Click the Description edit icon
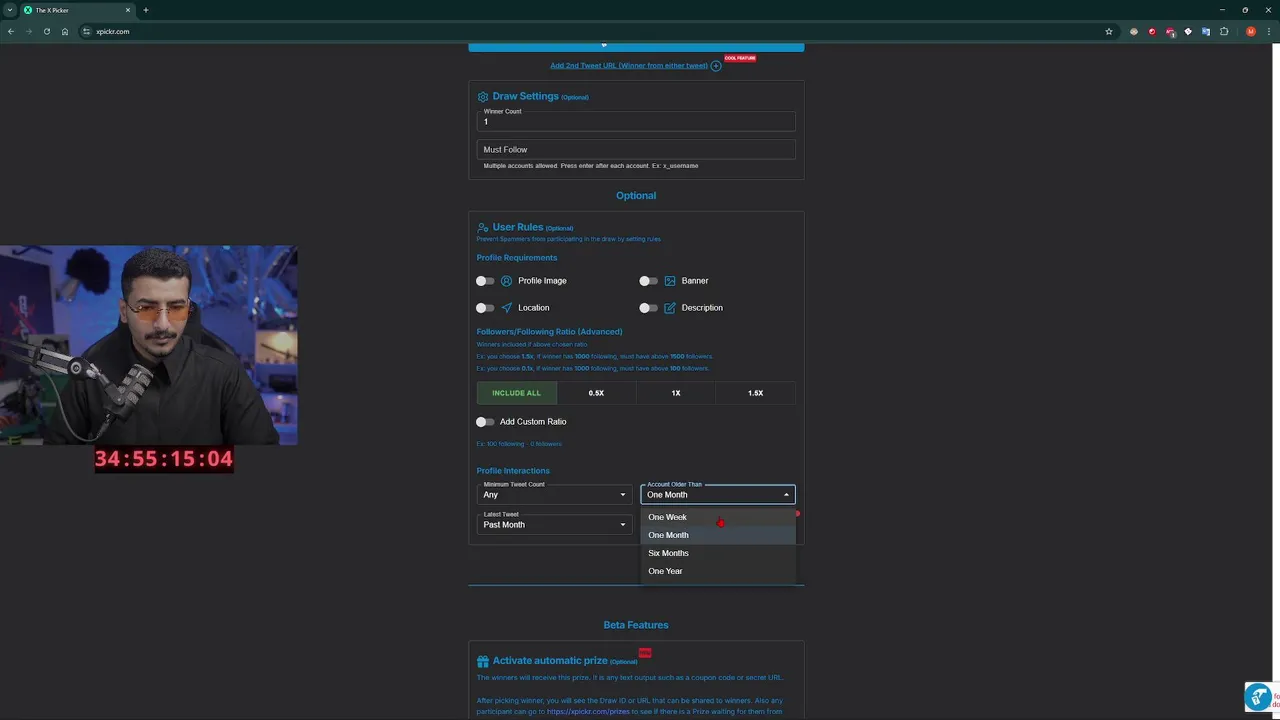The image size is (1280, 720). [670, 308]
